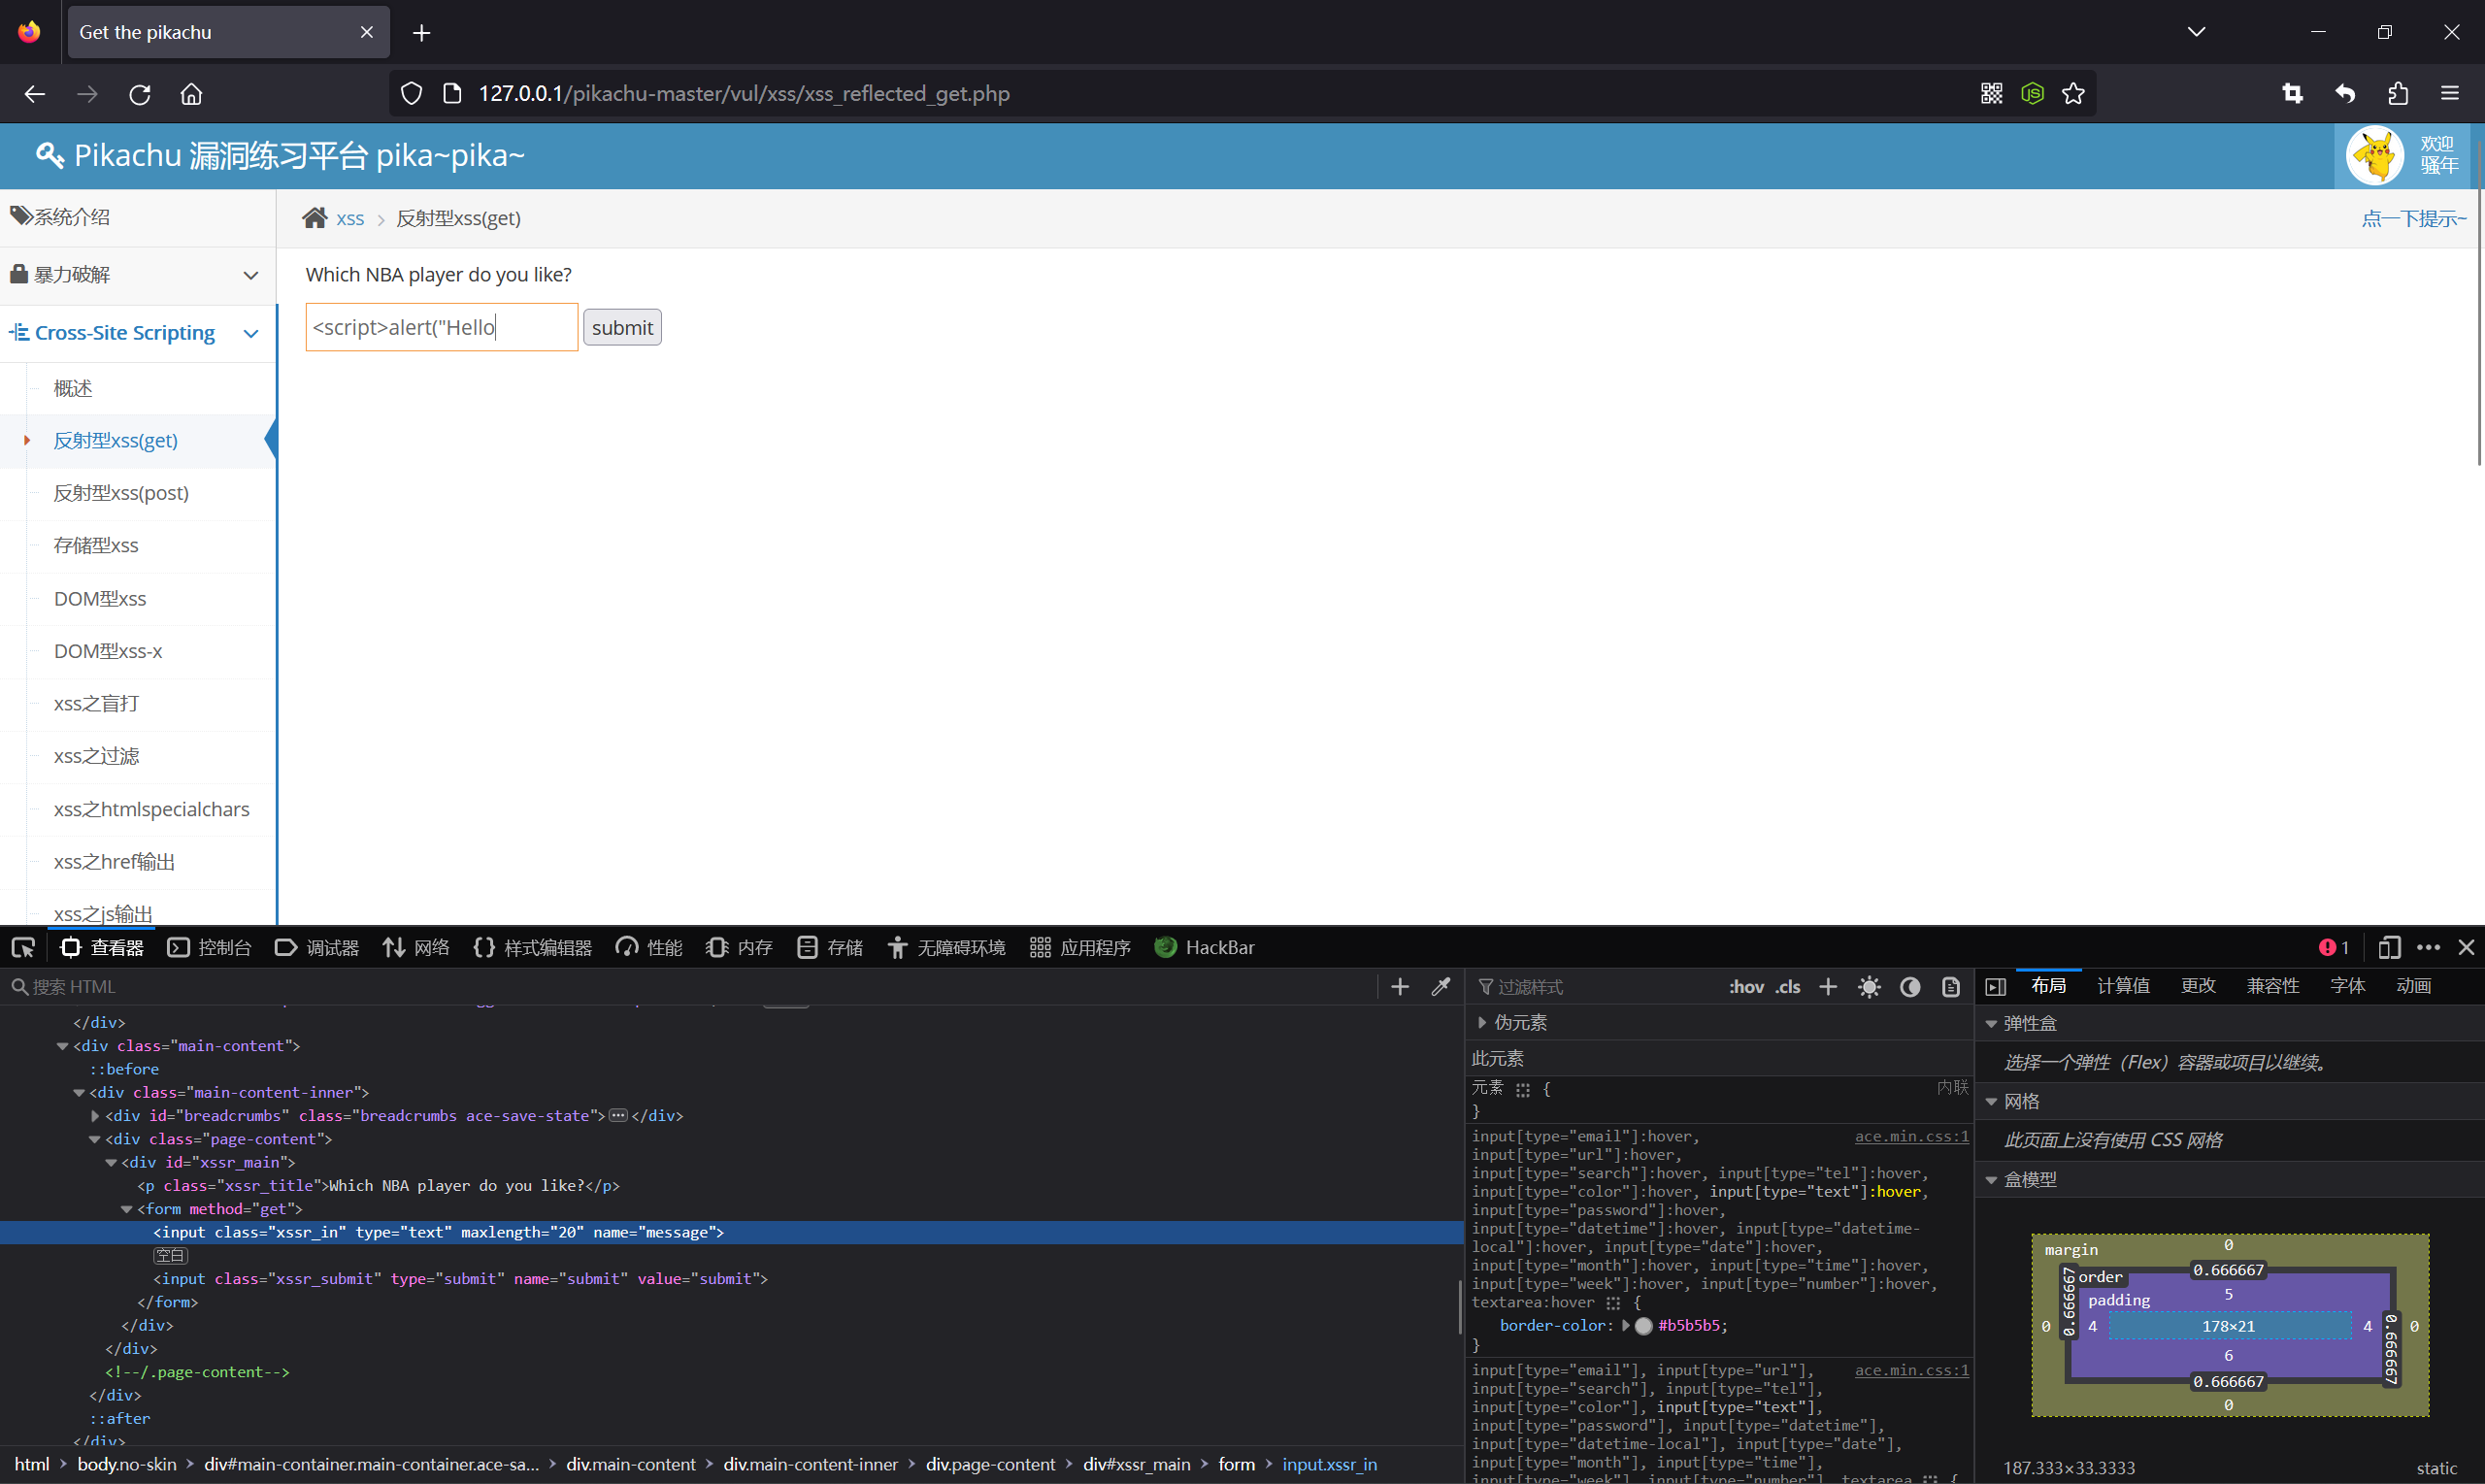Reload the page with the refresh icon
2485x1484 pixels.
pyautogui.click(x=140, y=94)
